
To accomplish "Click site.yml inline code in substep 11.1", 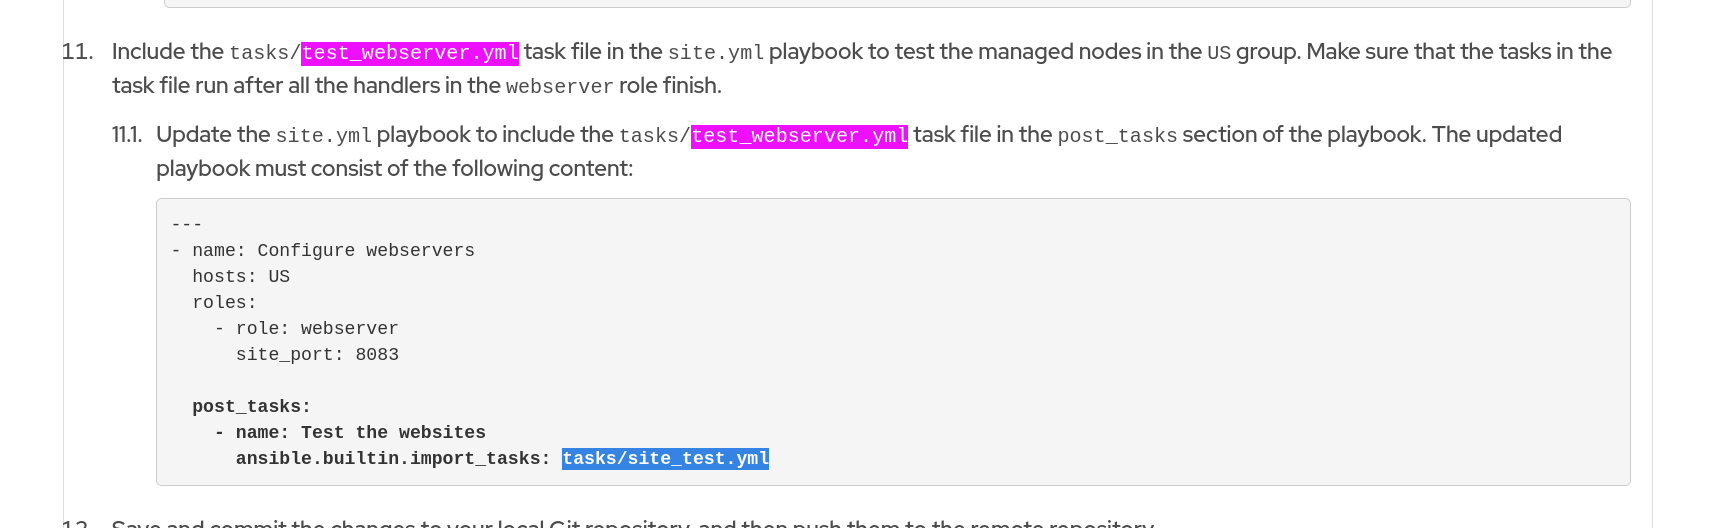I will (324, 136).
